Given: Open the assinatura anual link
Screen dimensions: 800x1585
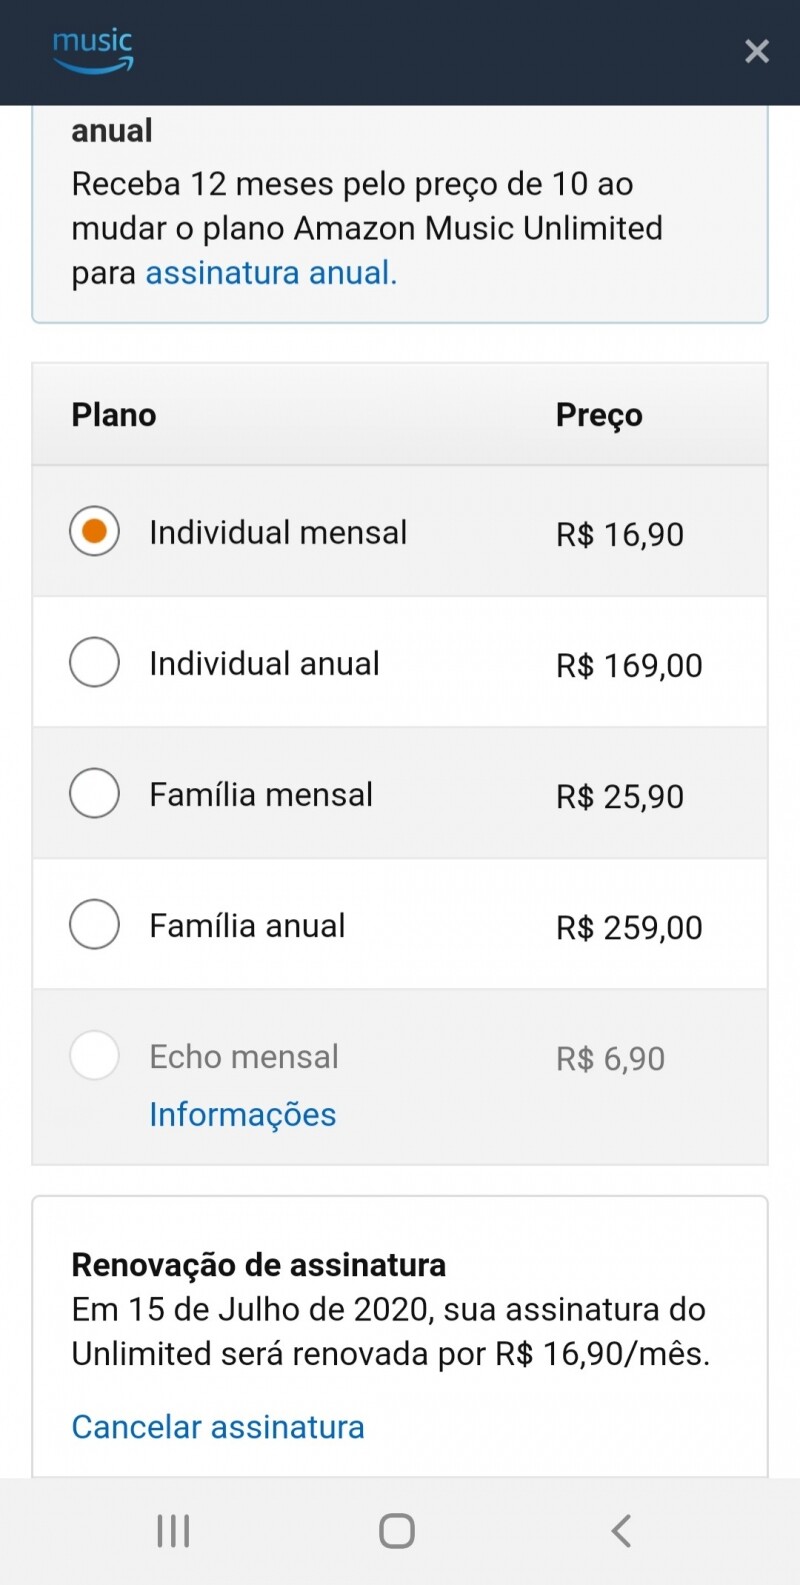Looking at the screenshot, I should point(271,273).
